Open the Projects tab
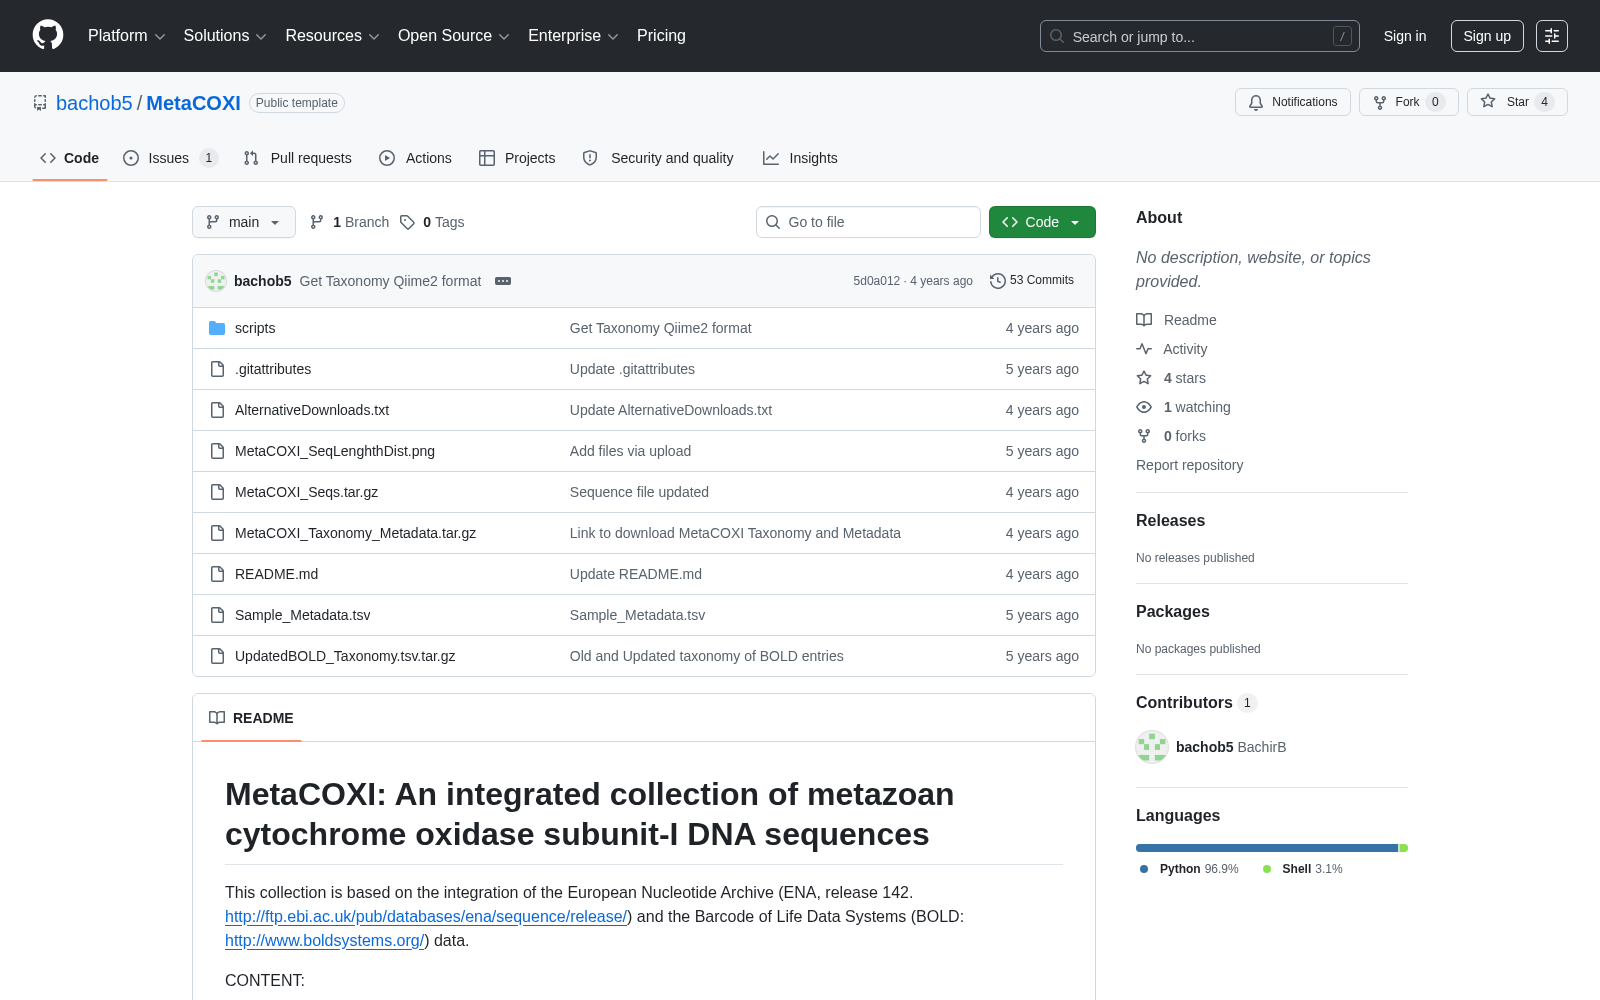Screen dimensions: 1600x1000 (517, 158)
